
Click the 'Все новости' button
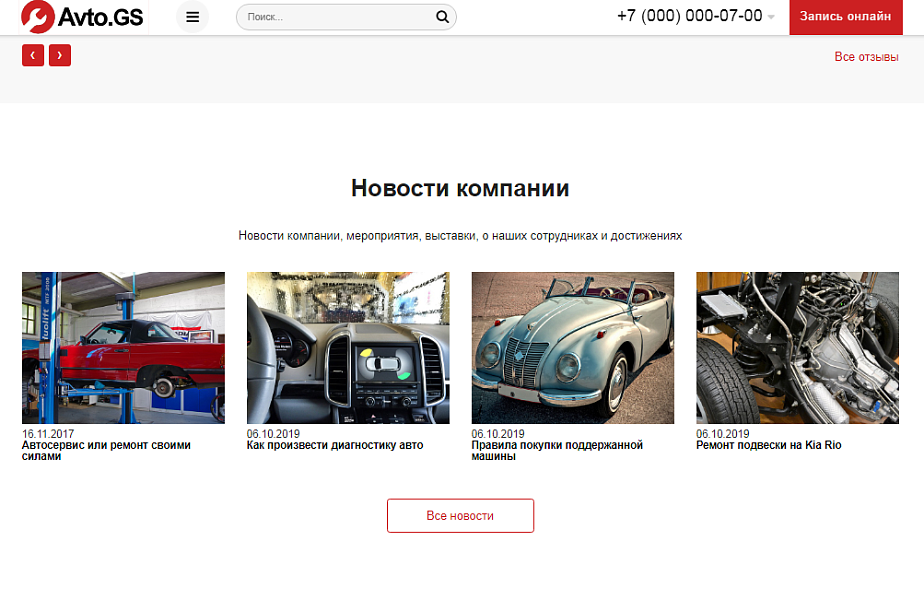pos(460,515)
